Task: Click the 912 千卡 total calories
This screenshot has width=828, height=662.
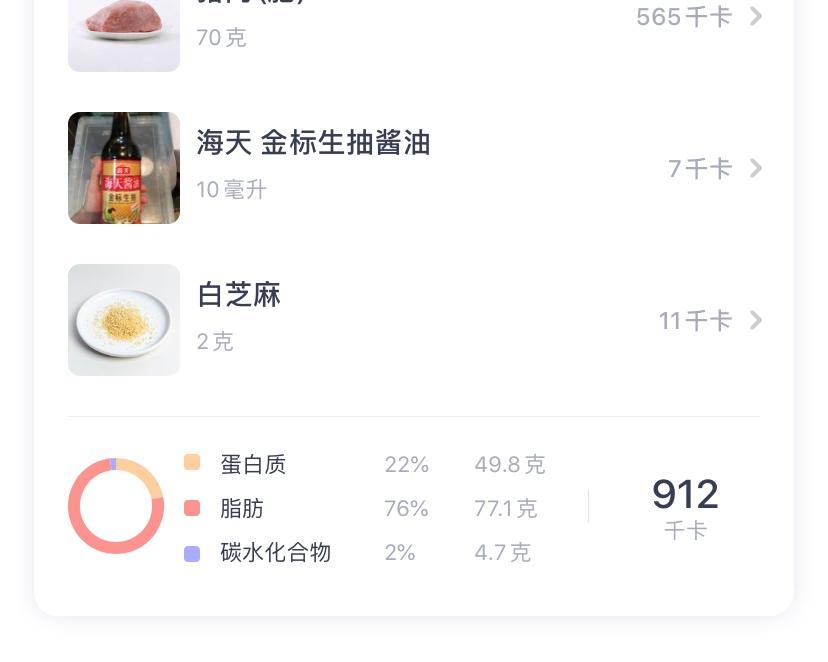Action: 685,506
